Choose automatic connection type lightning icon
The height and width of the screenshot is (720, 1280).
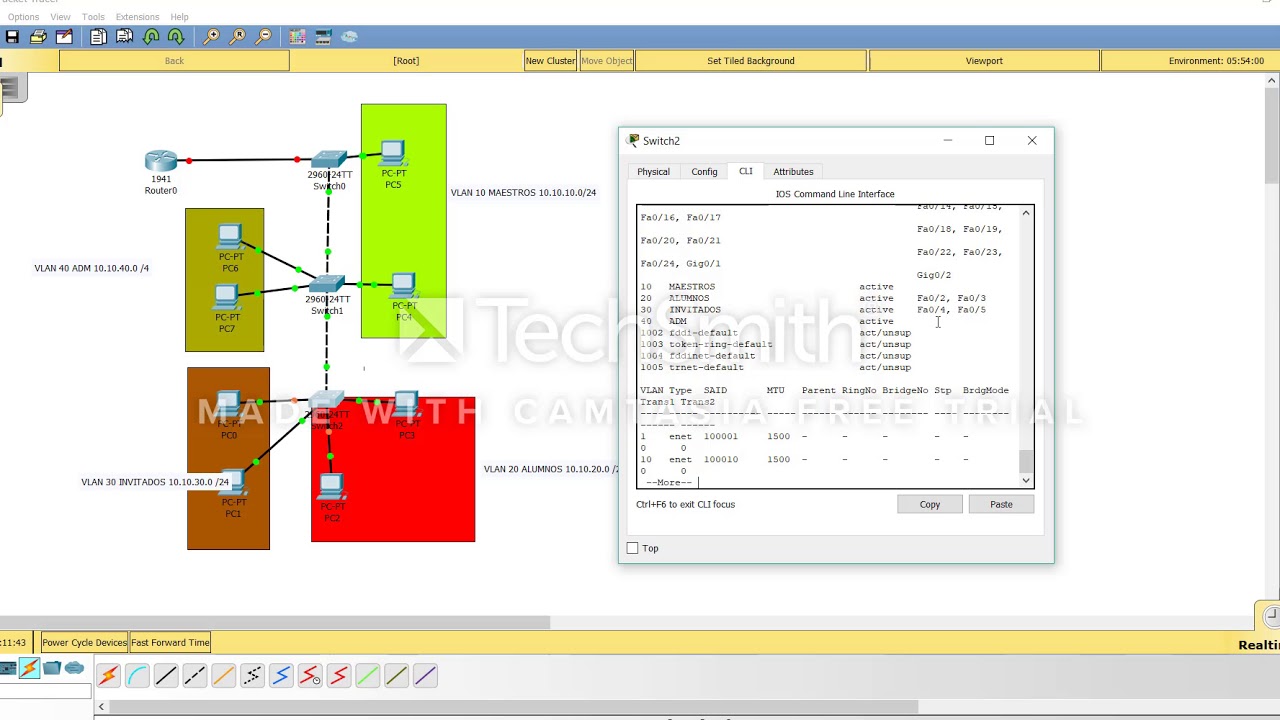108,676
